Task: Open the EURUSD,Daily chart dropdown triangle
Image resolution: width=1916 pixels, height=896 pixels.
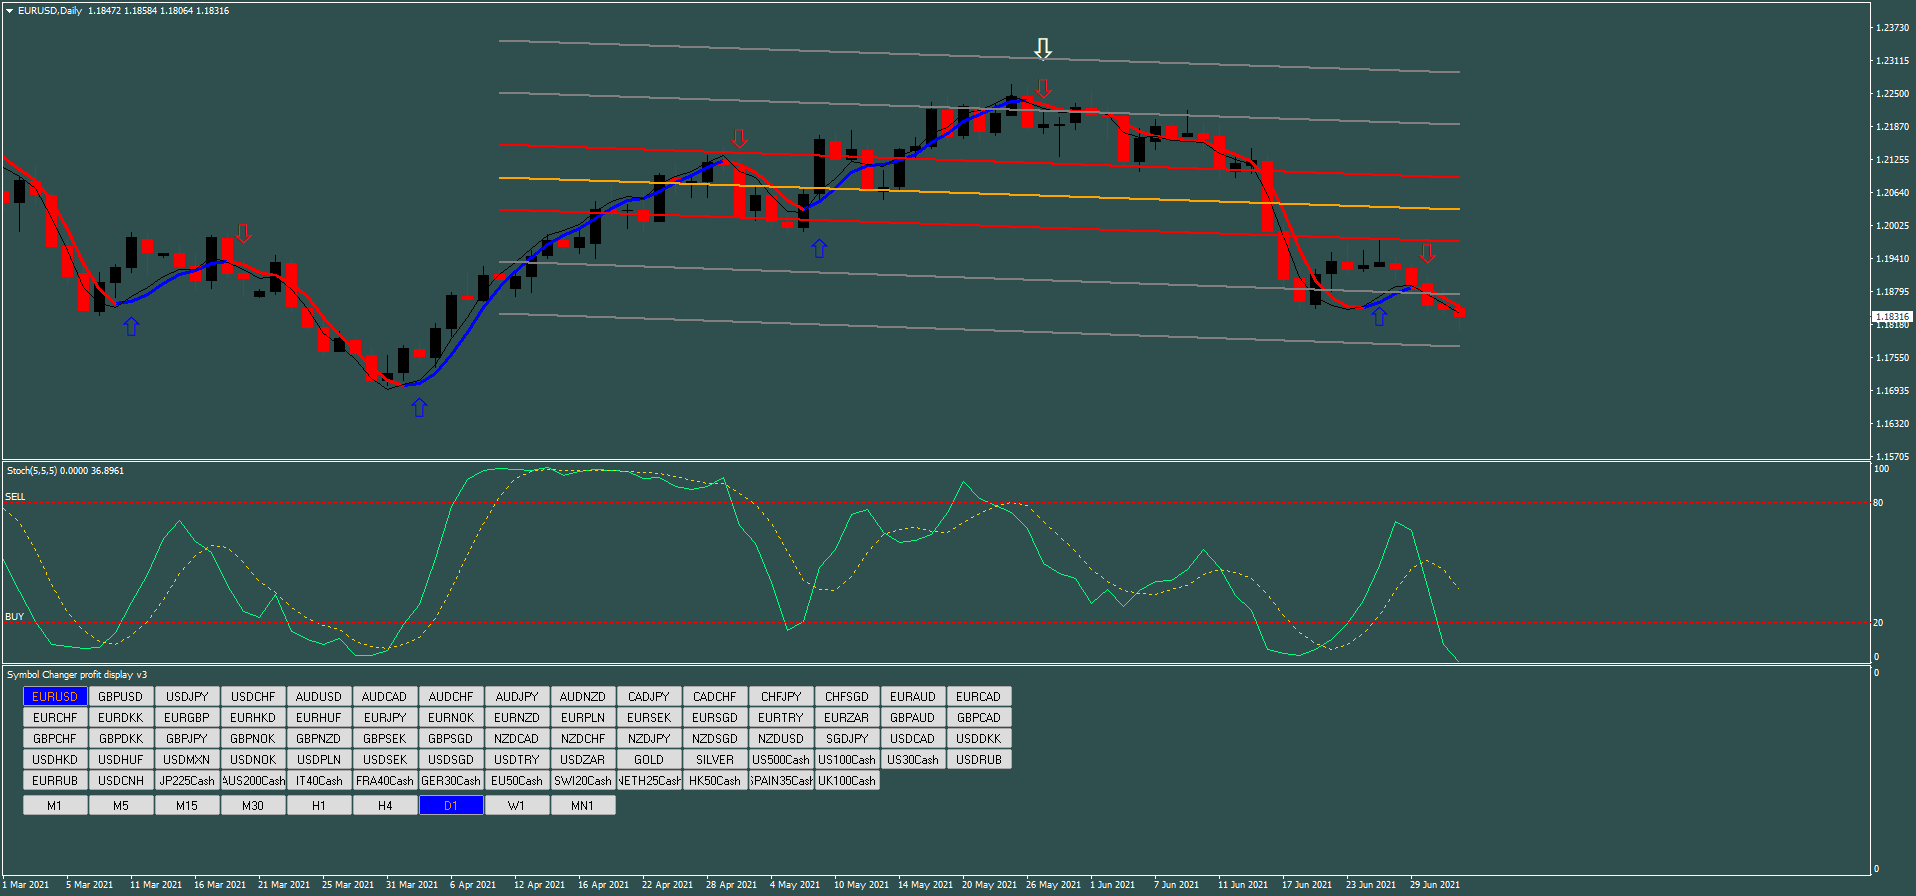Action: pos(9,11)
